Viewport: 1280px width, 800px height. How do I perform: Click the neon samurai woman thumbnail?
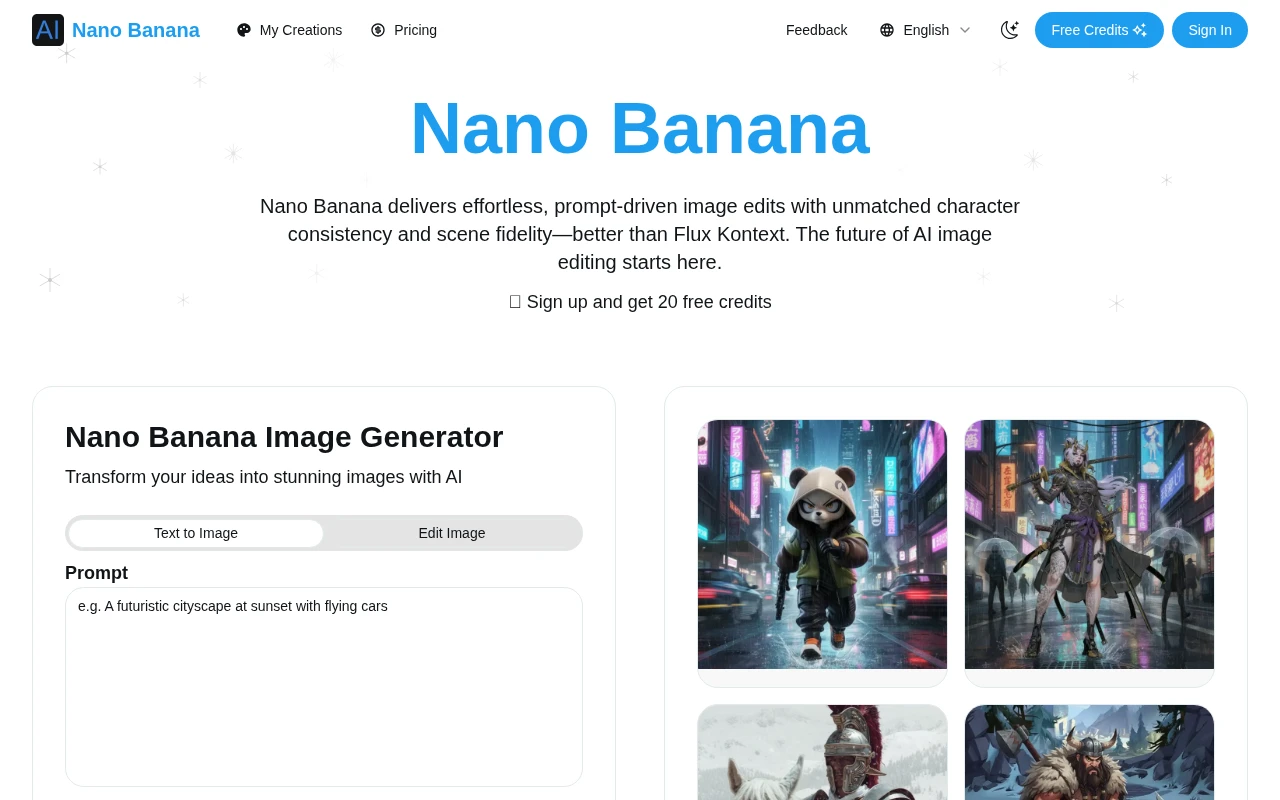click(1089, 545)
